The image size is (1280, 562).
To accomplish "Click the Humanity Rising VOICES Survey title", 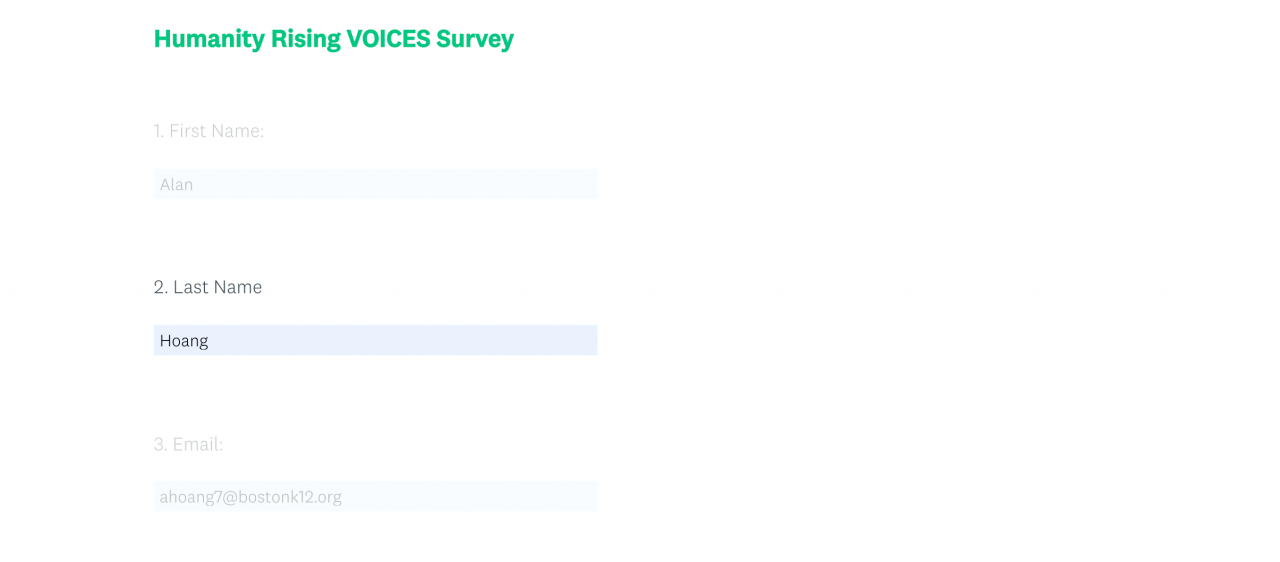I will (x=333, y=39).
